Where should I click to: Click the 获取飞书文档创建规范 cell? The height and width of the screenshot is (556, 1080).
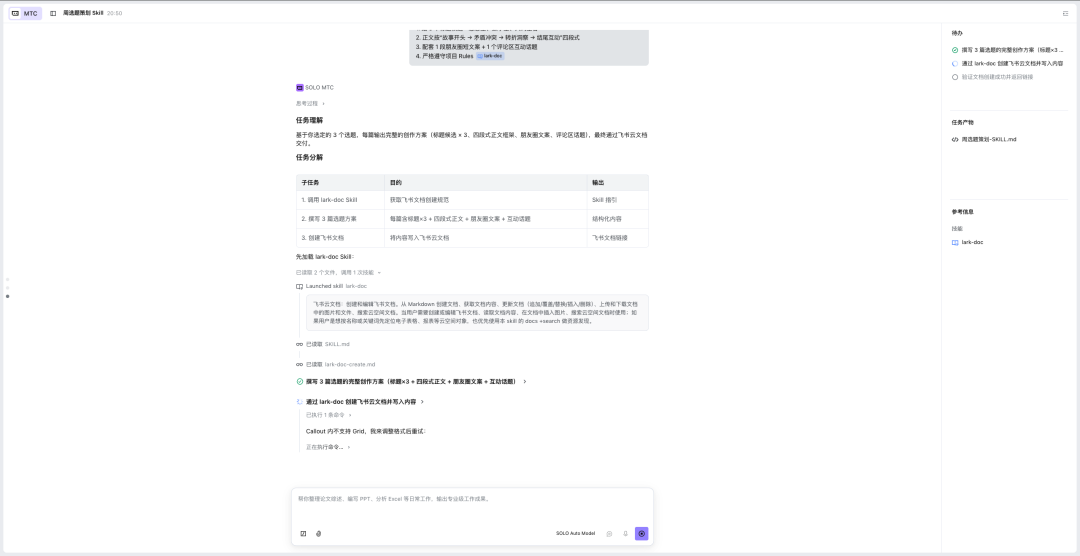tap(486, 200)
